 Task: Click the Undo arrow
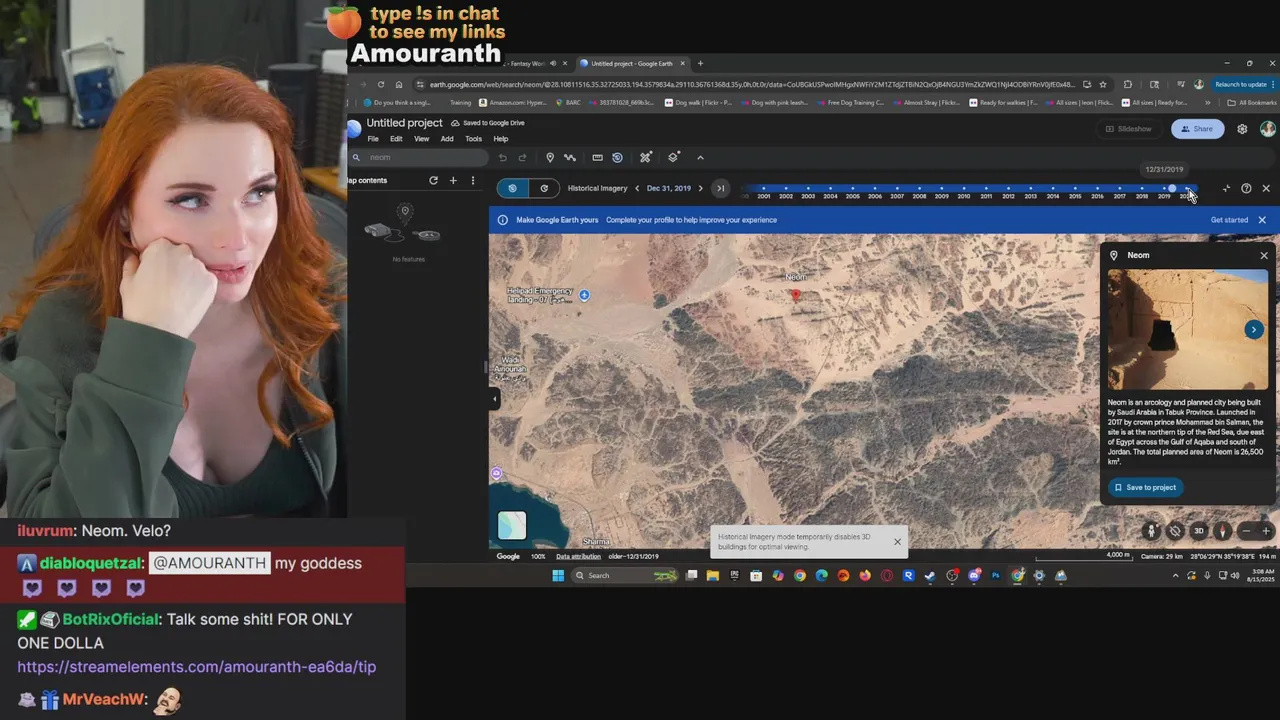pyautogui.click(x=503, y=157)
